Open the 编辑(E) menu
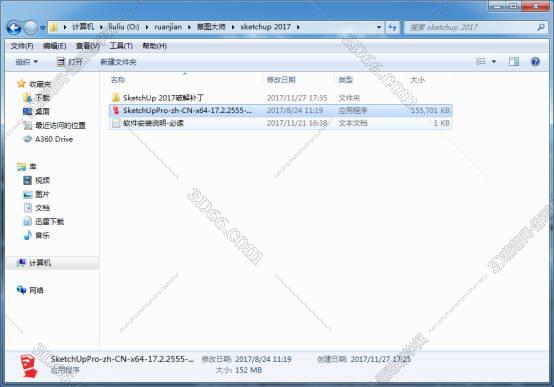 (x=54, y=46)
